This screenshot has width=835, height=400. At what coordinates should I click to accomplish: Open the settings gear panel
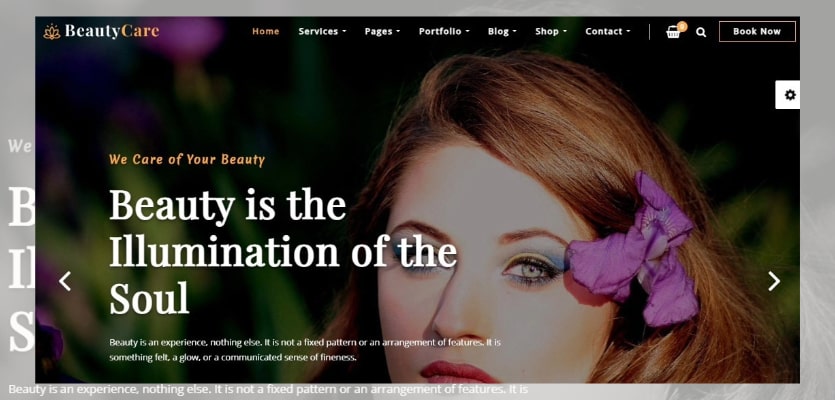click(790, 95)
